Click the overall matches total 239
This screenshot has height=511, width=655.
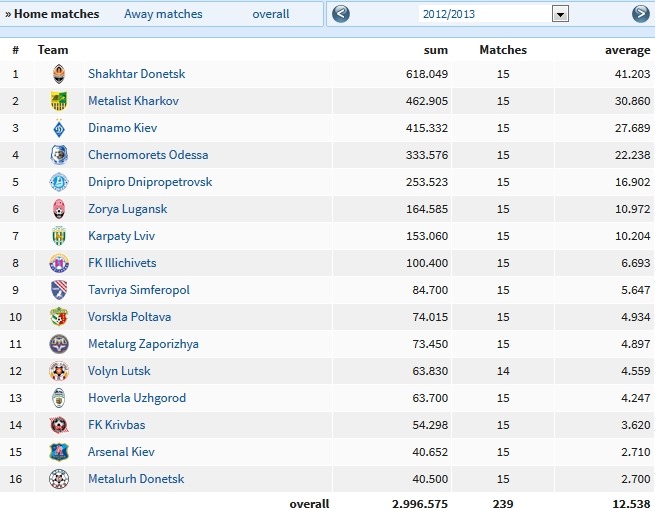coord(503,504)
